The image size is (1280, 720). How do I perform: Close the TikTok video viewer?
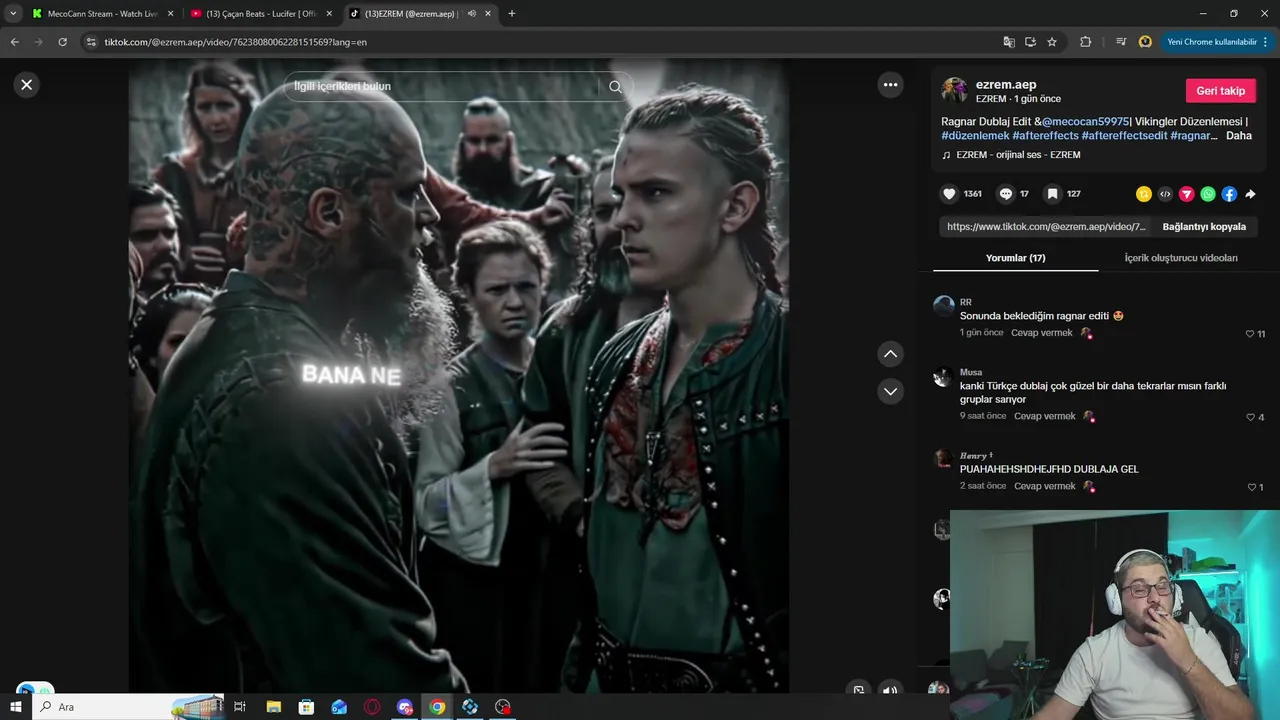[x=27, y=85]
